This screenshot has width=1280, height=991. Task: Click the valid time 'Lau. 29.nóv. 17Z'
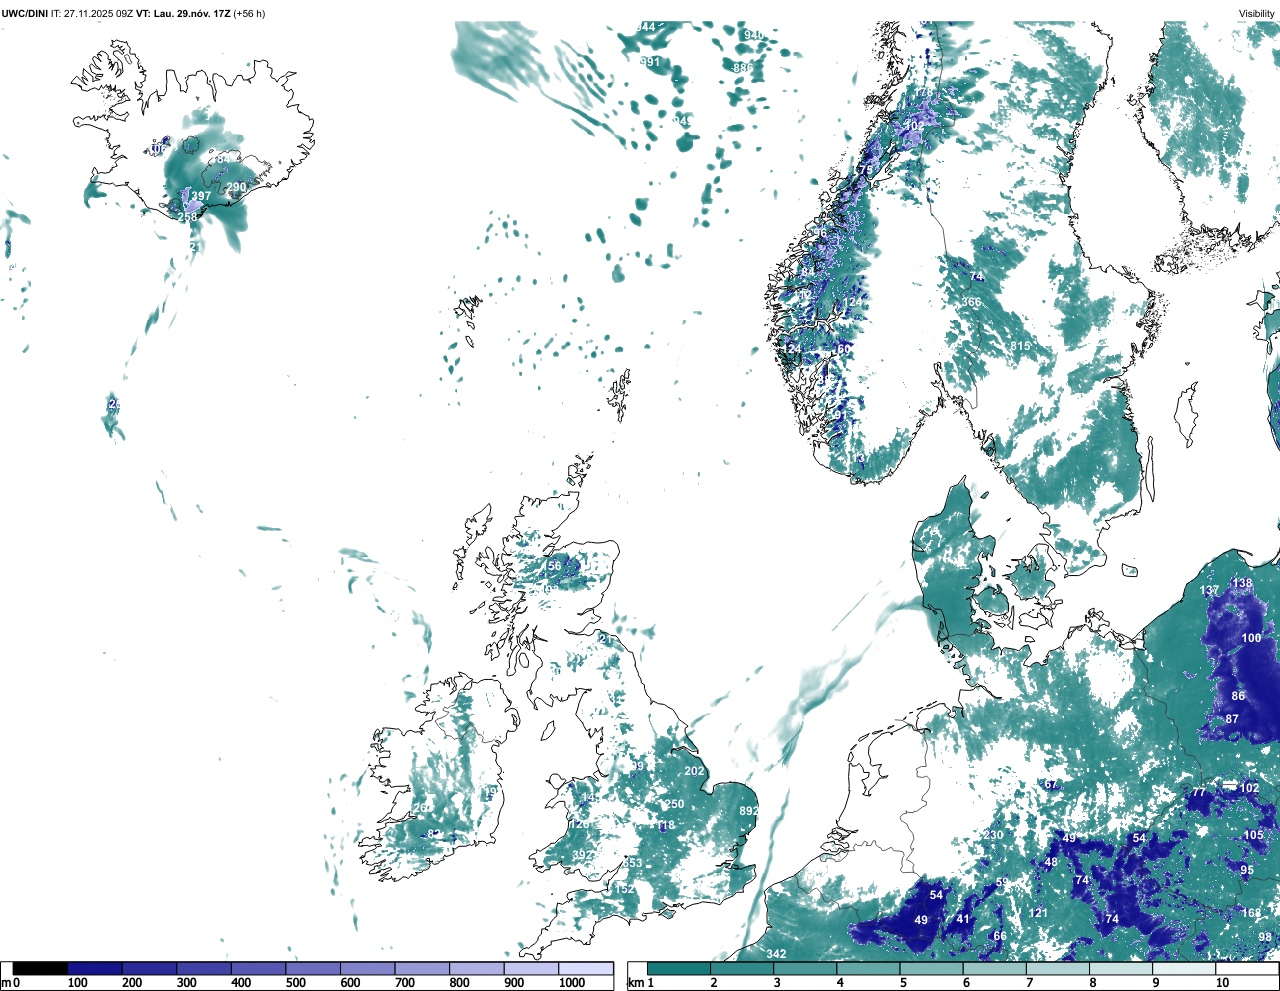(x=191, y=14)
